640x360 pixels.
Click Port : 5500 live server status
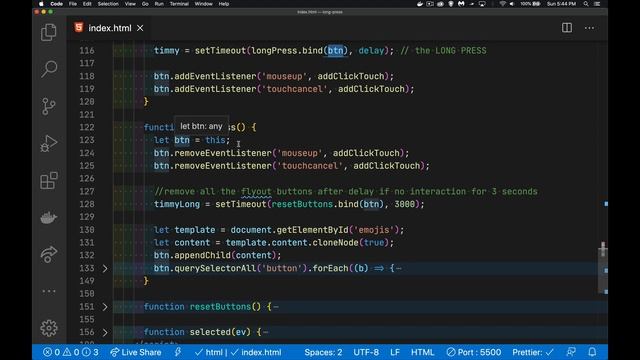coord(473,352)
